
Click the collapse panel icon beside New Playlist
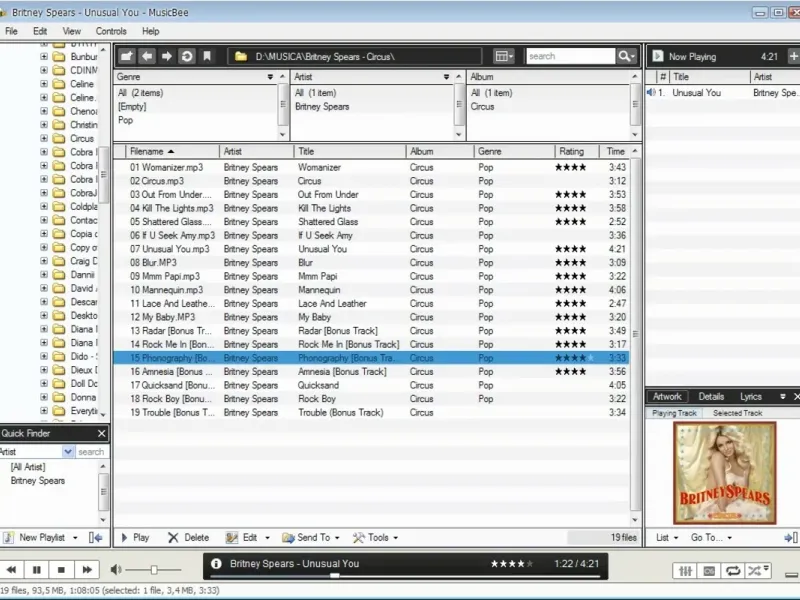(x=95, y=537)
